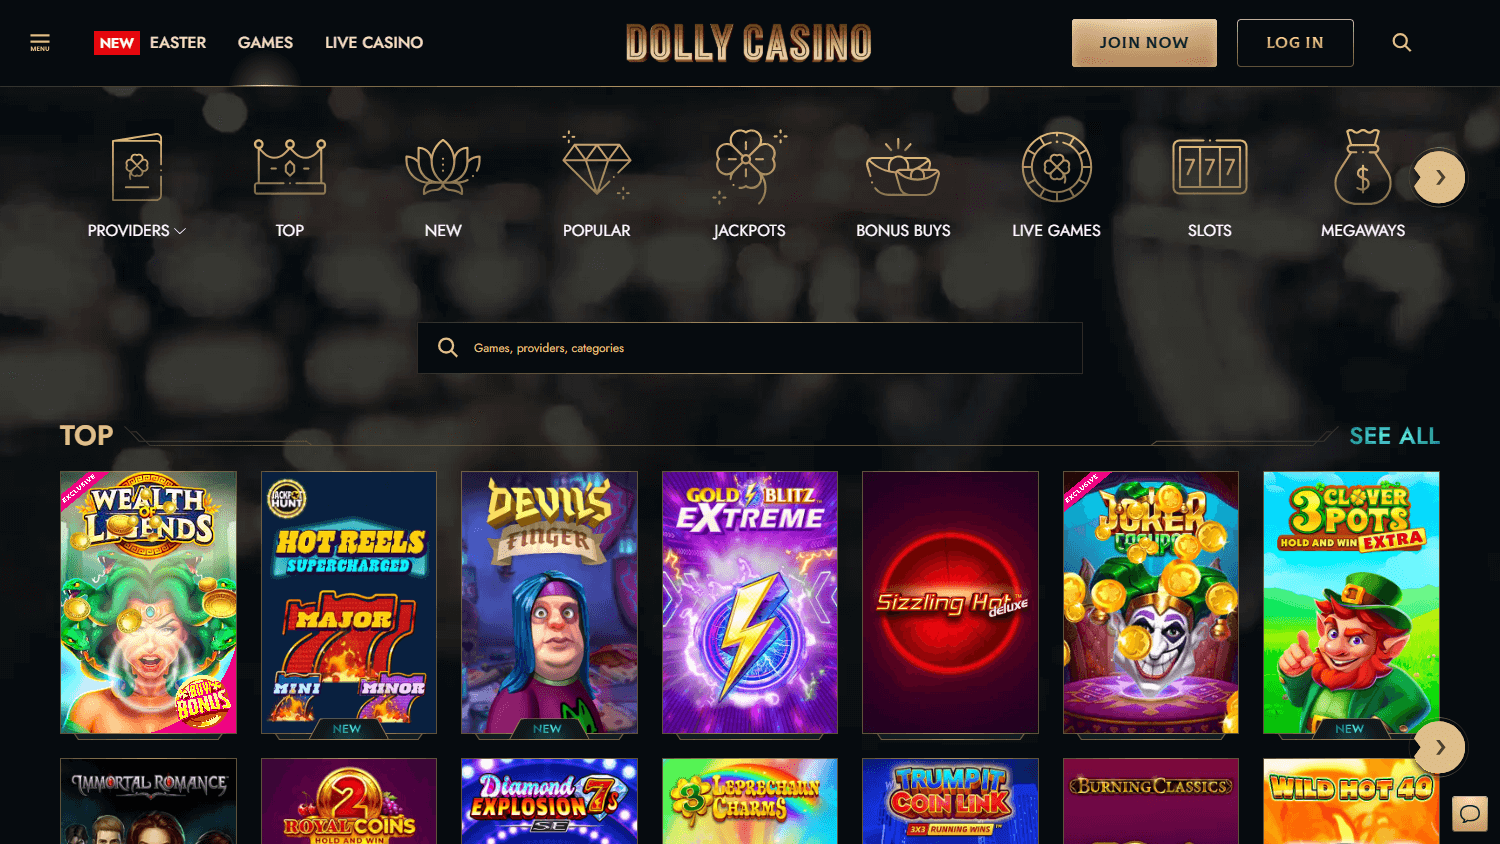Select the Top crown category icon

tap(290, 166)
